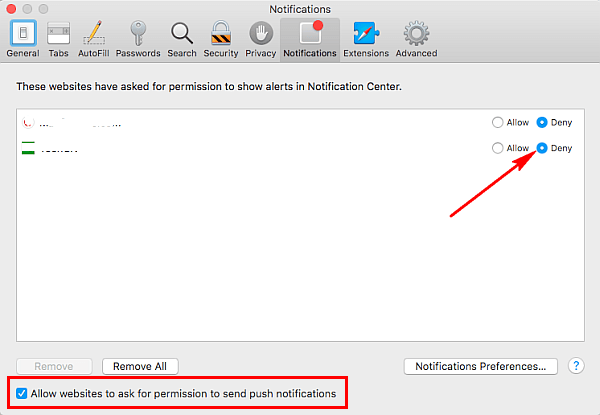Open the Privacy preferences pane
The width and height of the screenshot is (600, 415).
pyautogui.click(x=261, y=39)
